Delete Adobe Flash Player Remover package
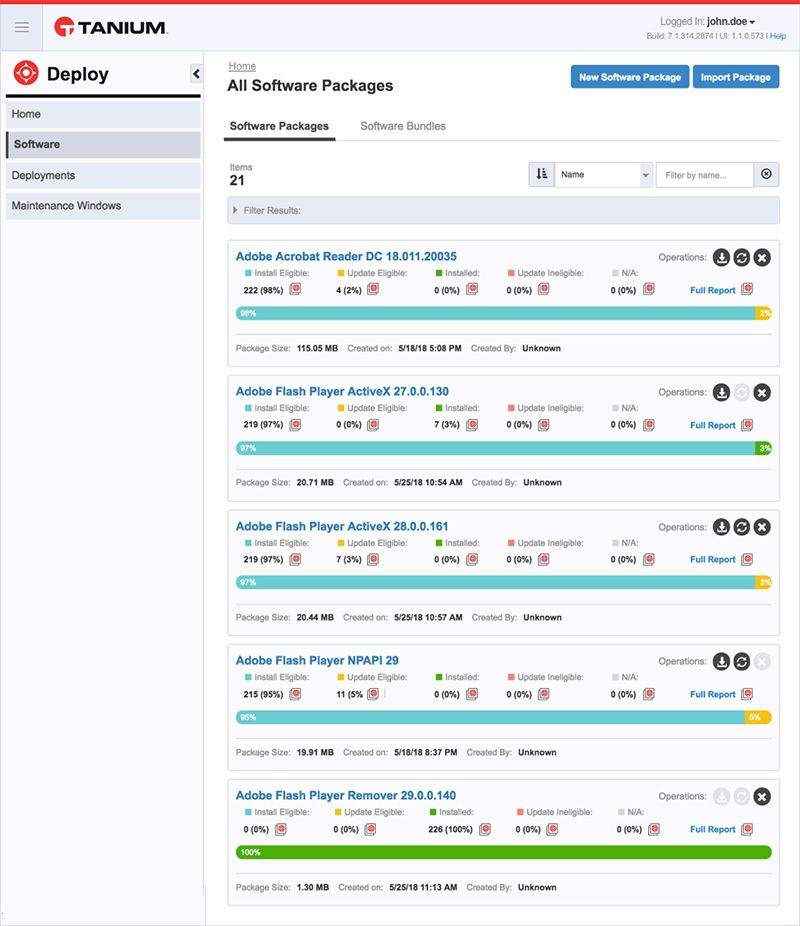 pos(762,797)
